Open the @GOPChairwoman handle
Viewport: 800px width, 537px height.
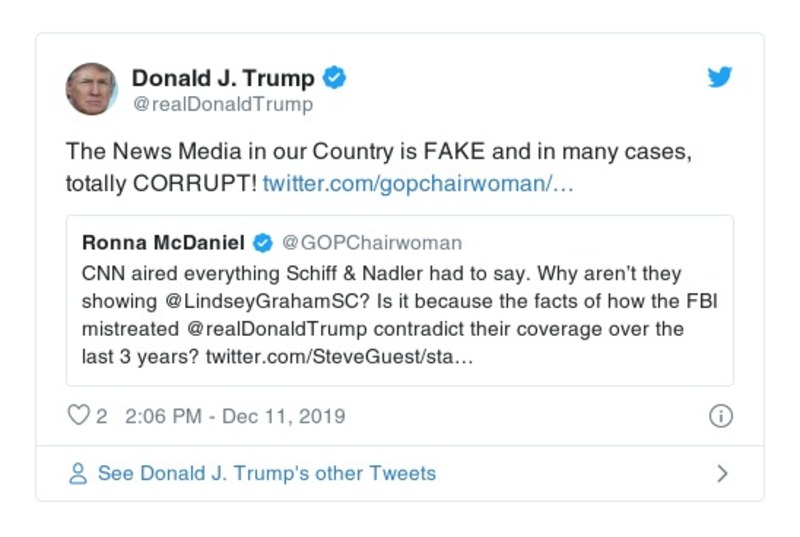point(372,243)
